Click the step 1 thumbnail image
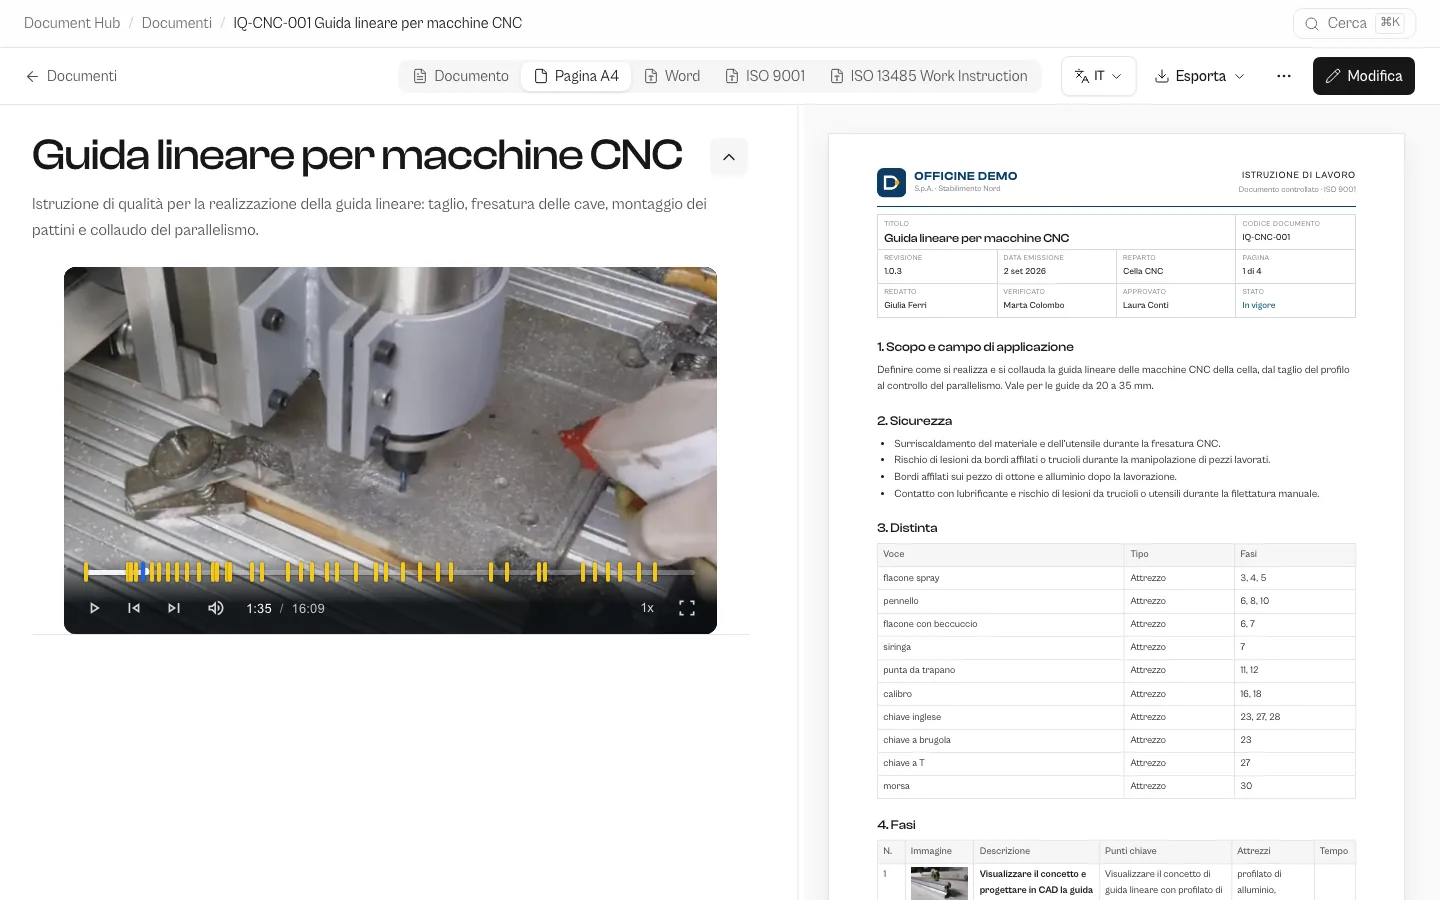This screenshot has height=900, width=1440. pyautogui.click(x=939, y=883)
